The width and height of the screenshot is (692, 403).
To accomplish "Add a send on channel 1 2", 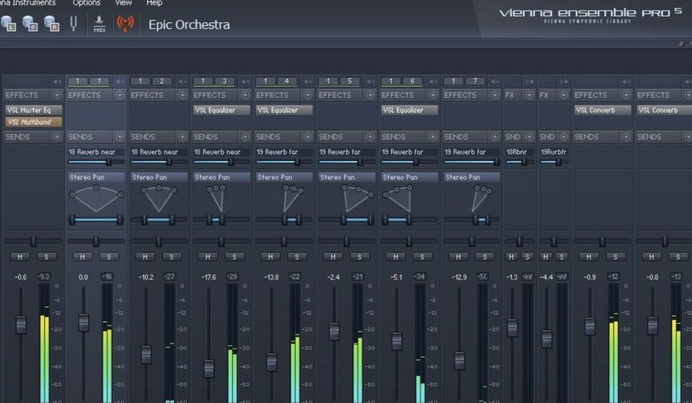I will (182, 137).
